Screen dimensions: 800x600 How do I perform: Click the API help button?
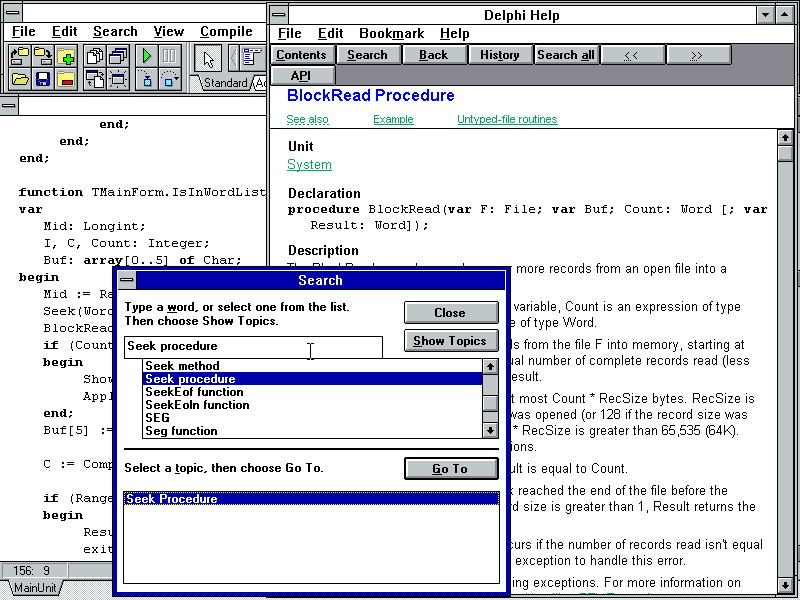tap(302, 76)
